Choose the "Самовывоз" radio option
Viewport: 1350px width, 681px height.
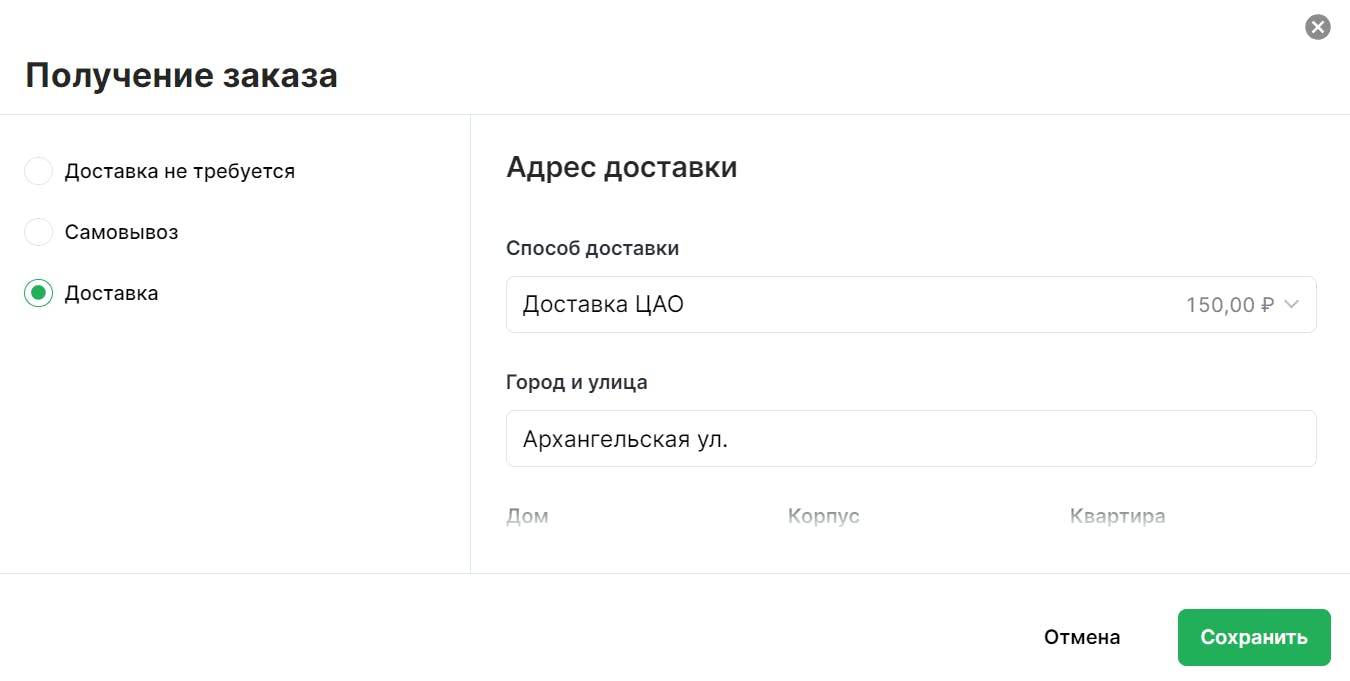tap(38, 232)
